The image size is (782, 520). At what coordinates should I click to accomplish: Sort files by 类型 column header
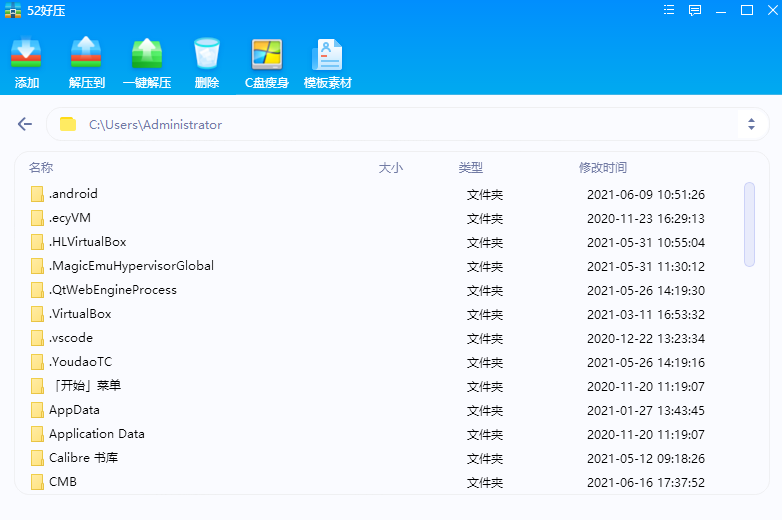coord(471,168)
